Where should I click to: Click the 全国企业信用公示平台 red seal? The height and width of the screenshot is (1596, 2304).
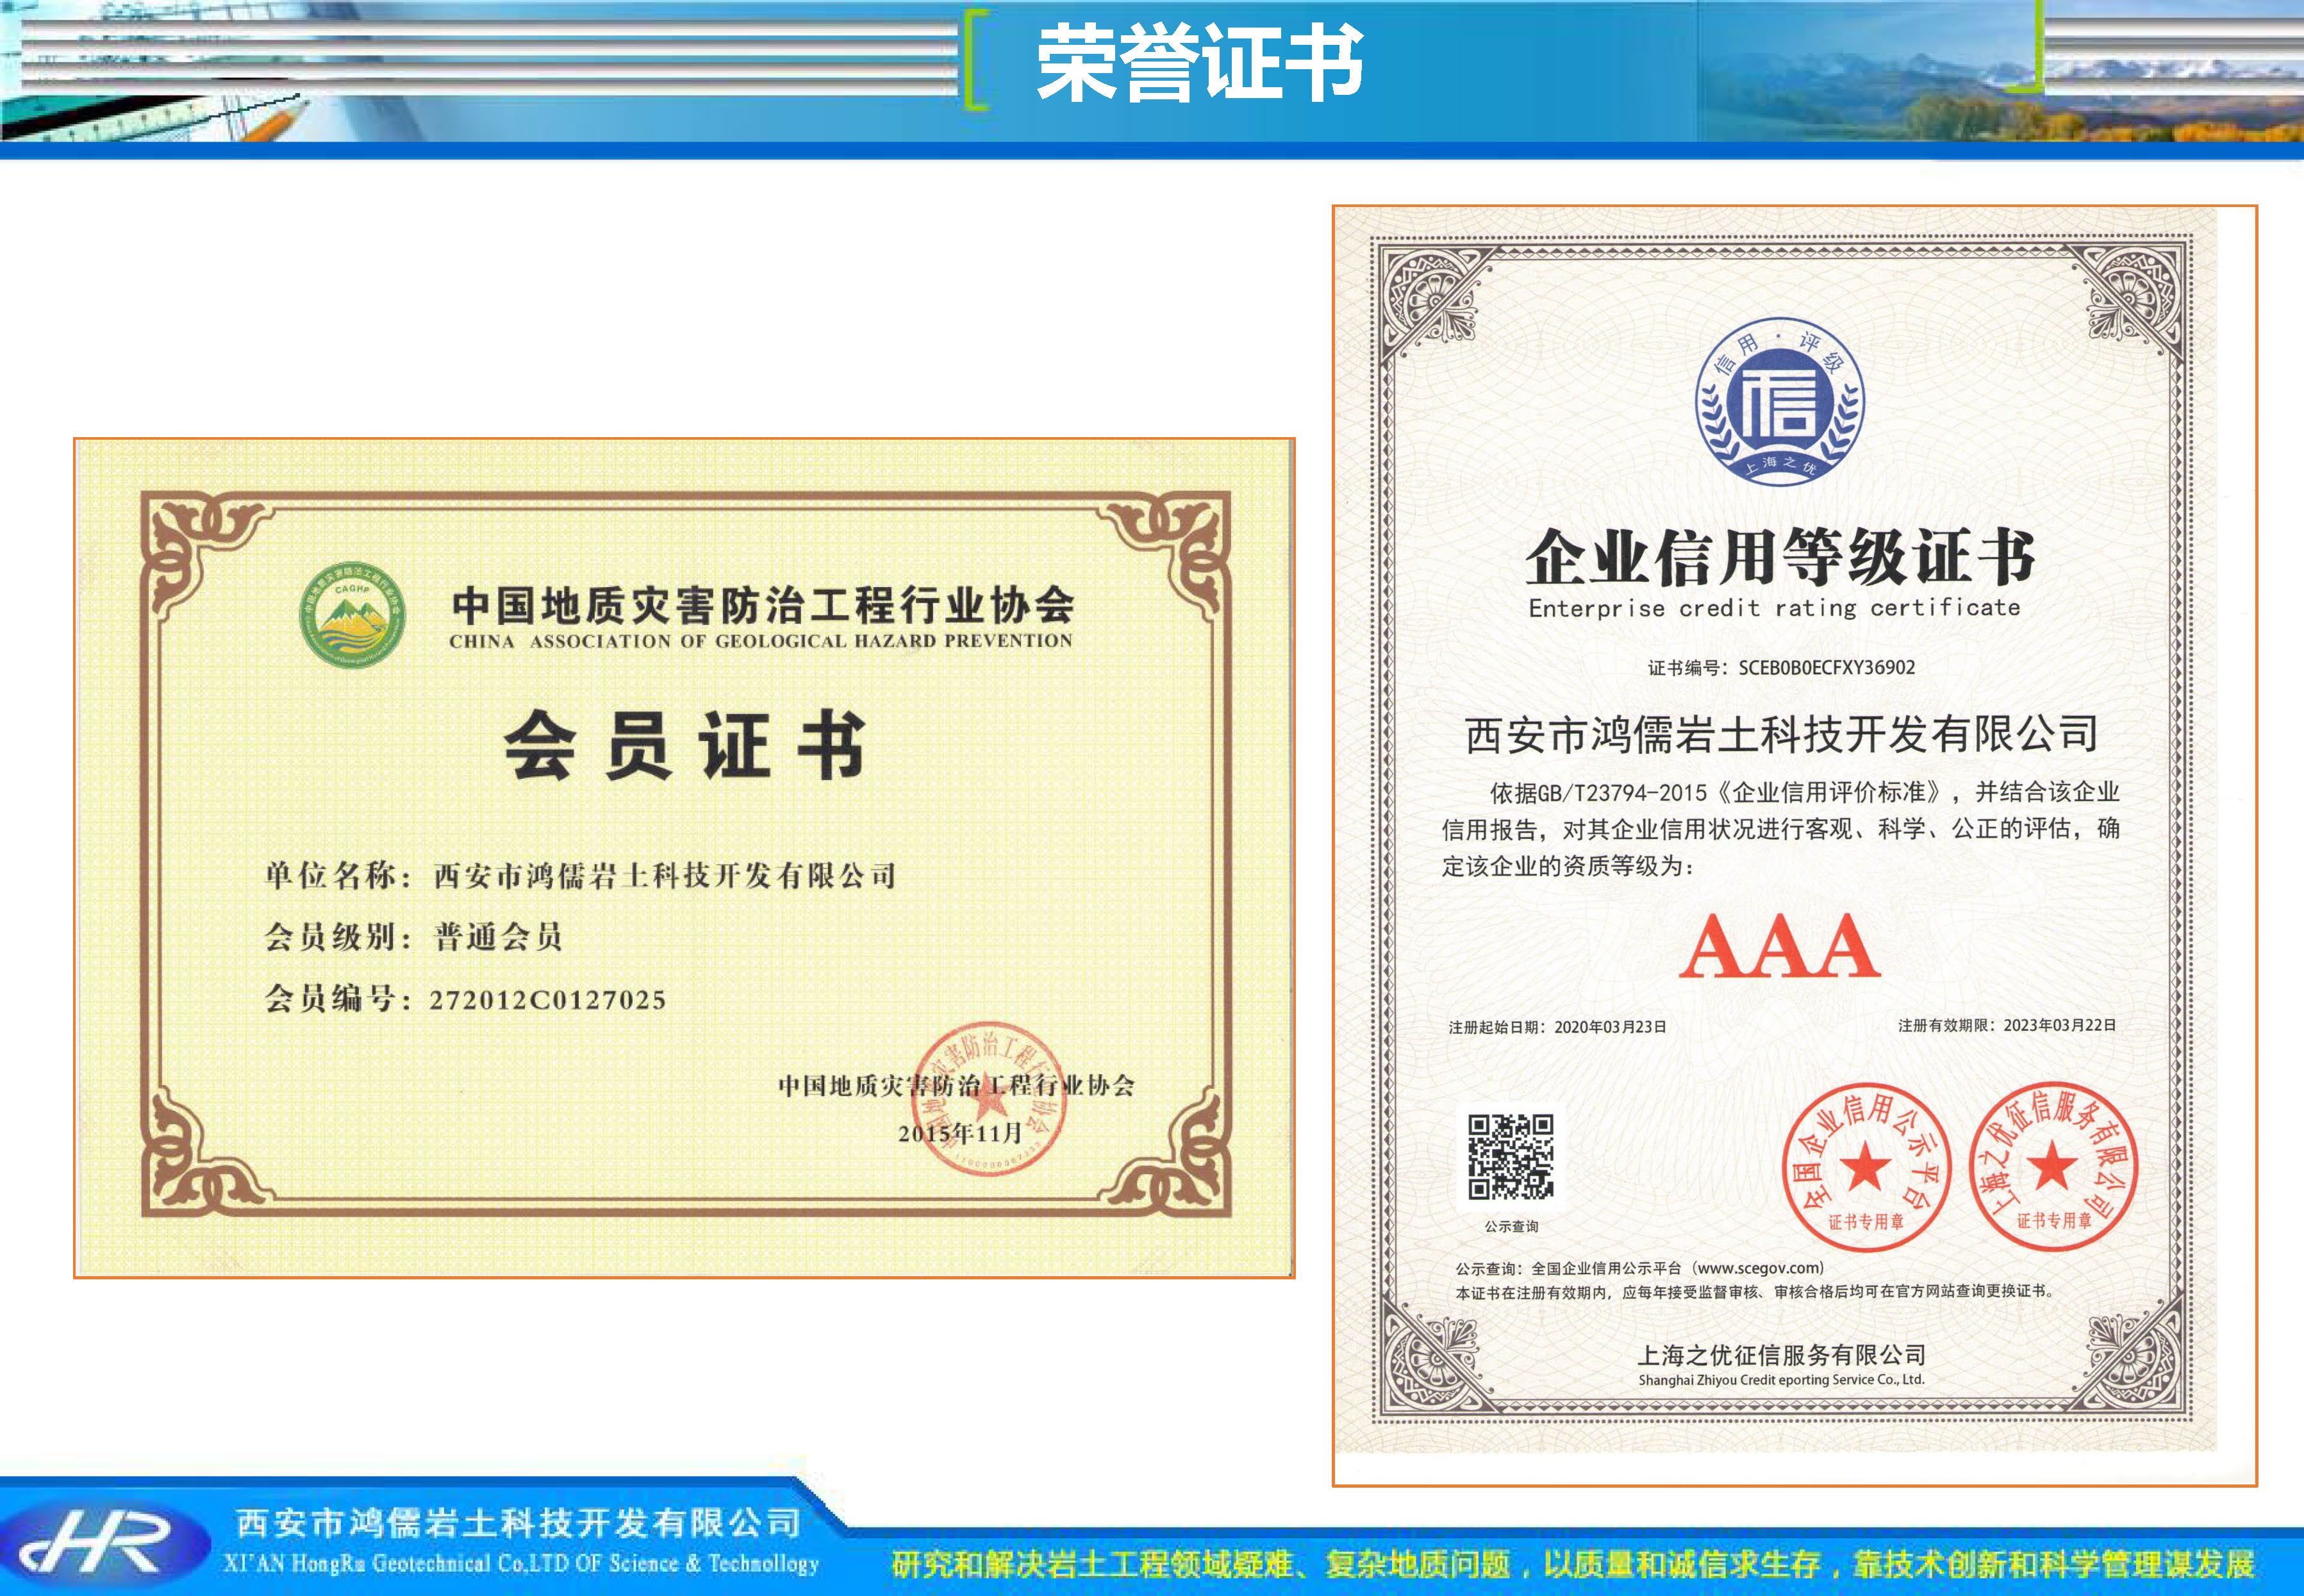point(1866,1167)
